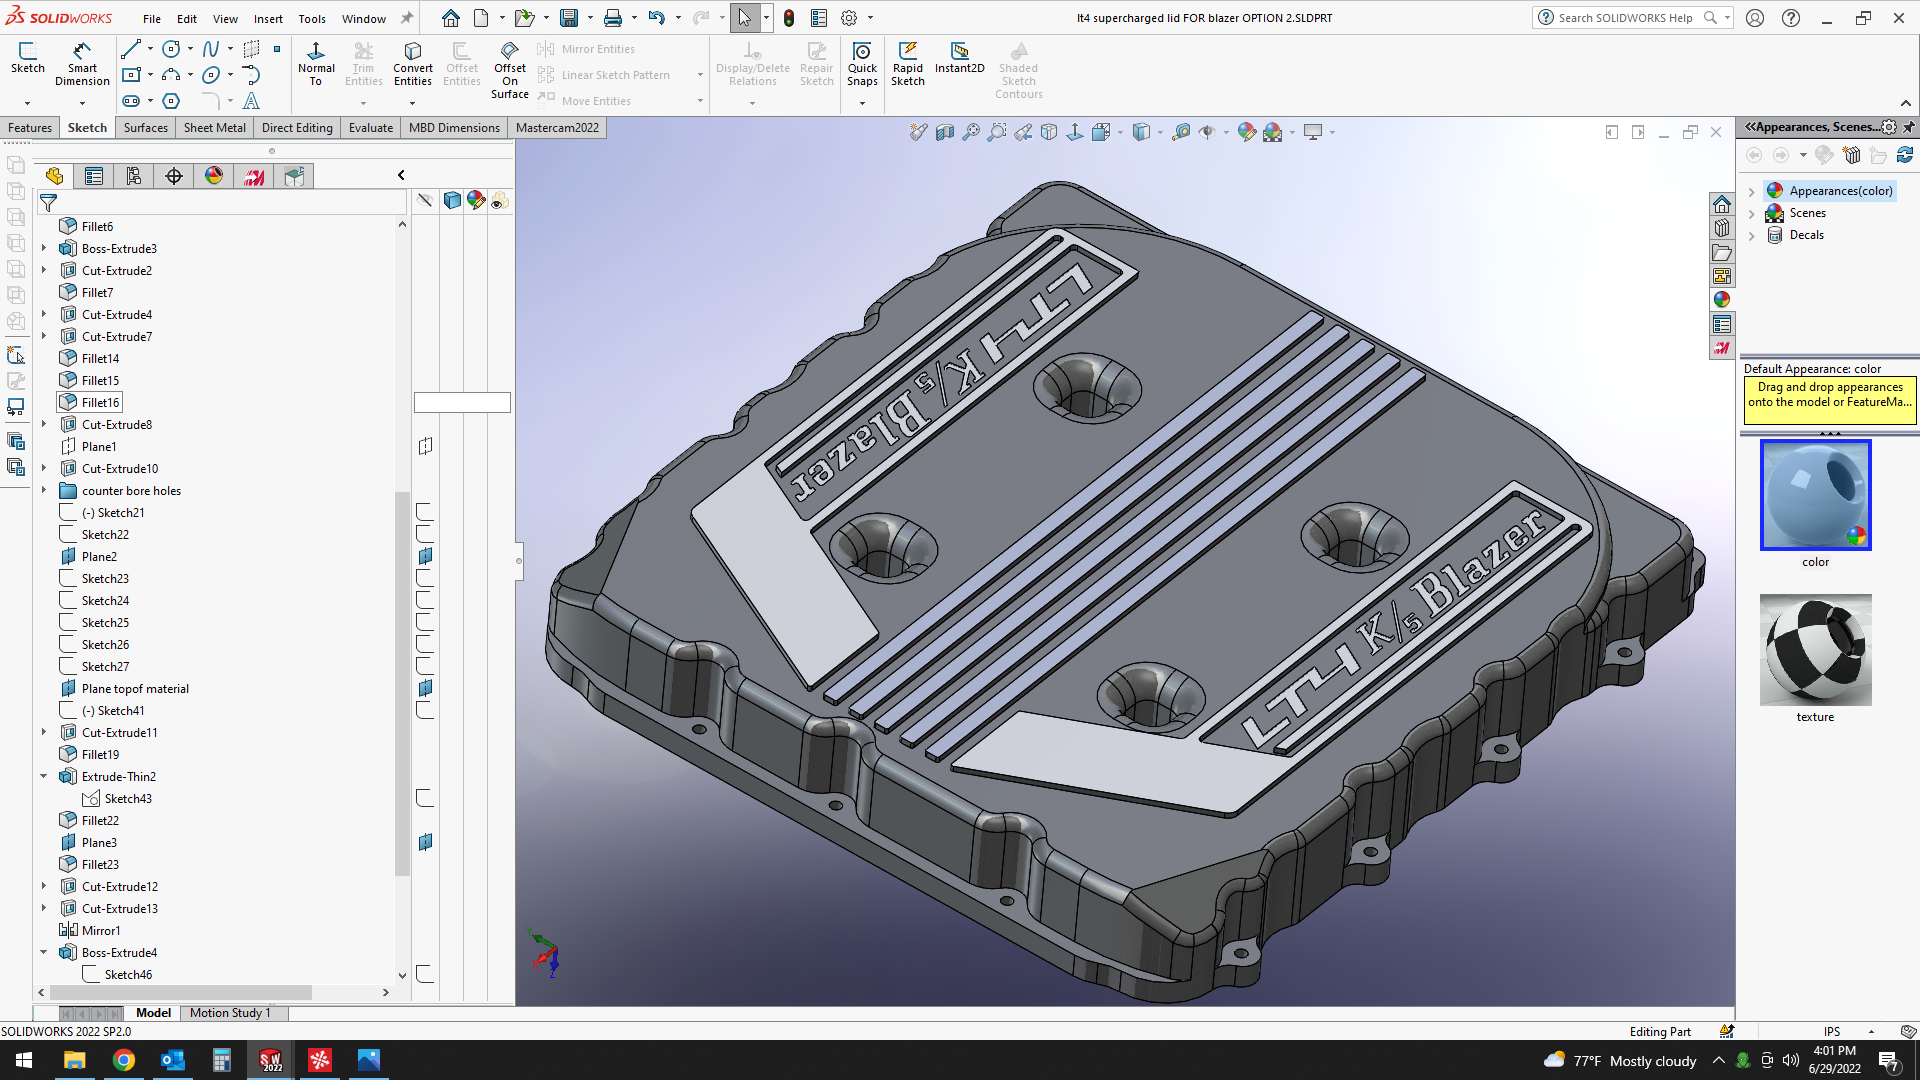The height and width of the screenshot is (1080, 1920).
Task: Pin the Appearances task pane
Action: [x=1909, y=127]
